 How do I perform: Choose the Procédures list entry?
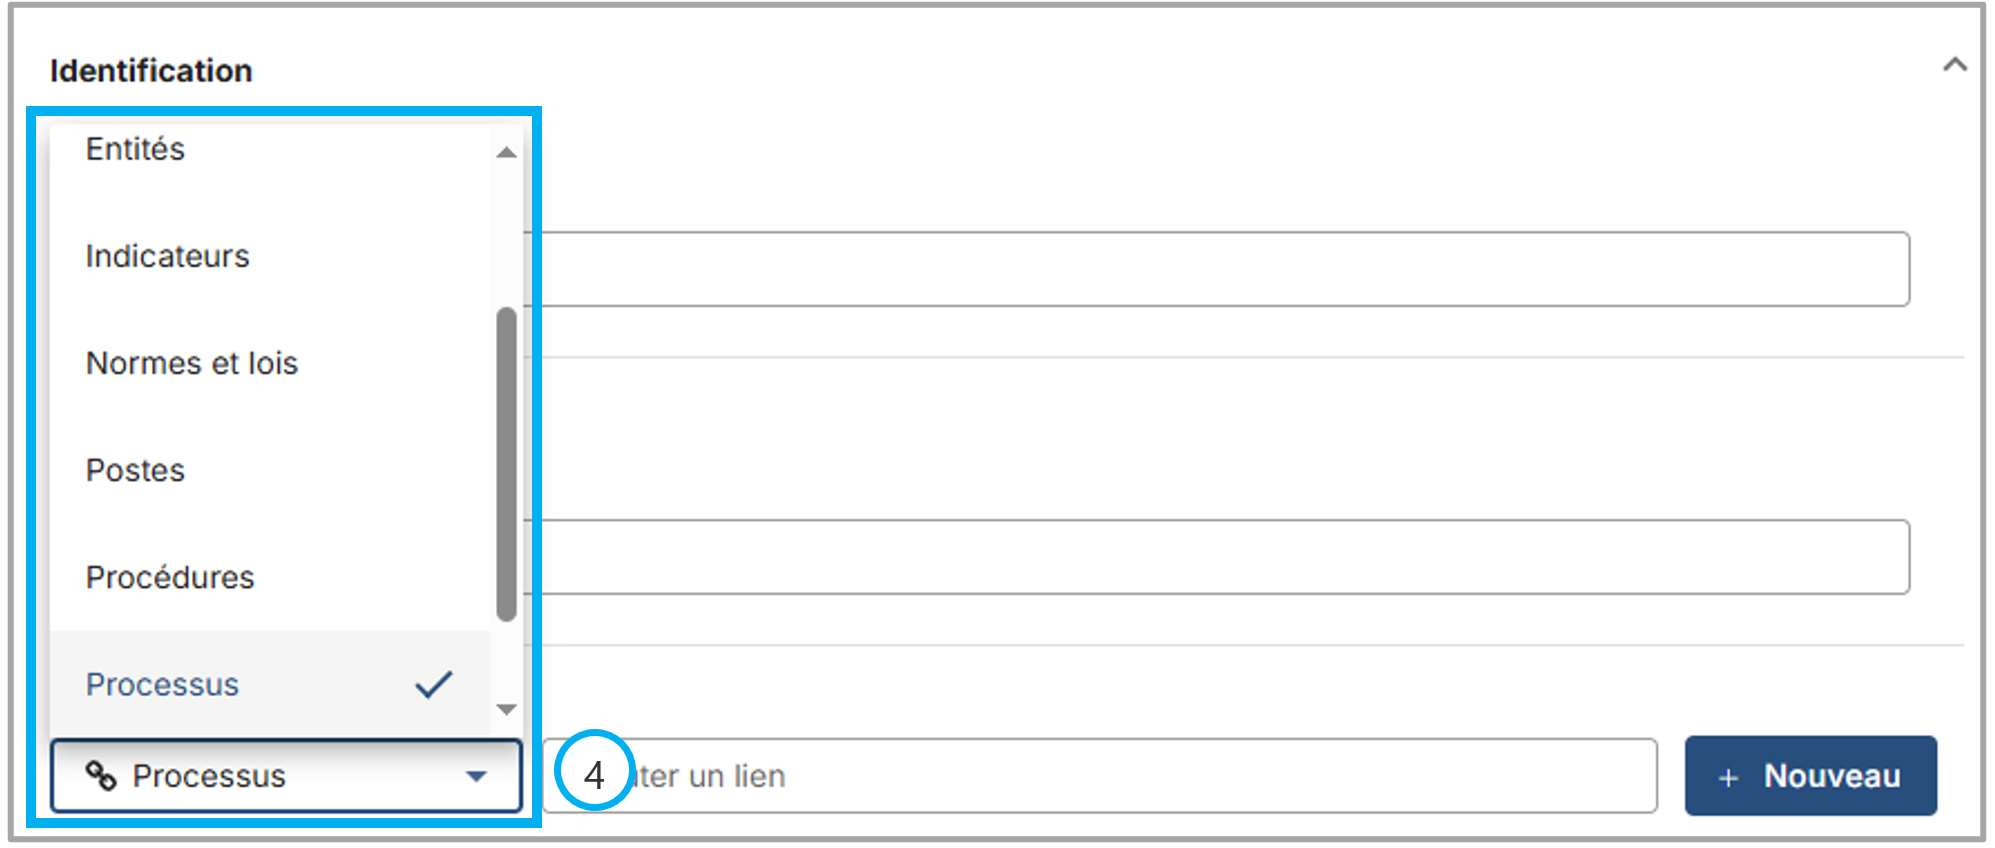tap(170, 577)
